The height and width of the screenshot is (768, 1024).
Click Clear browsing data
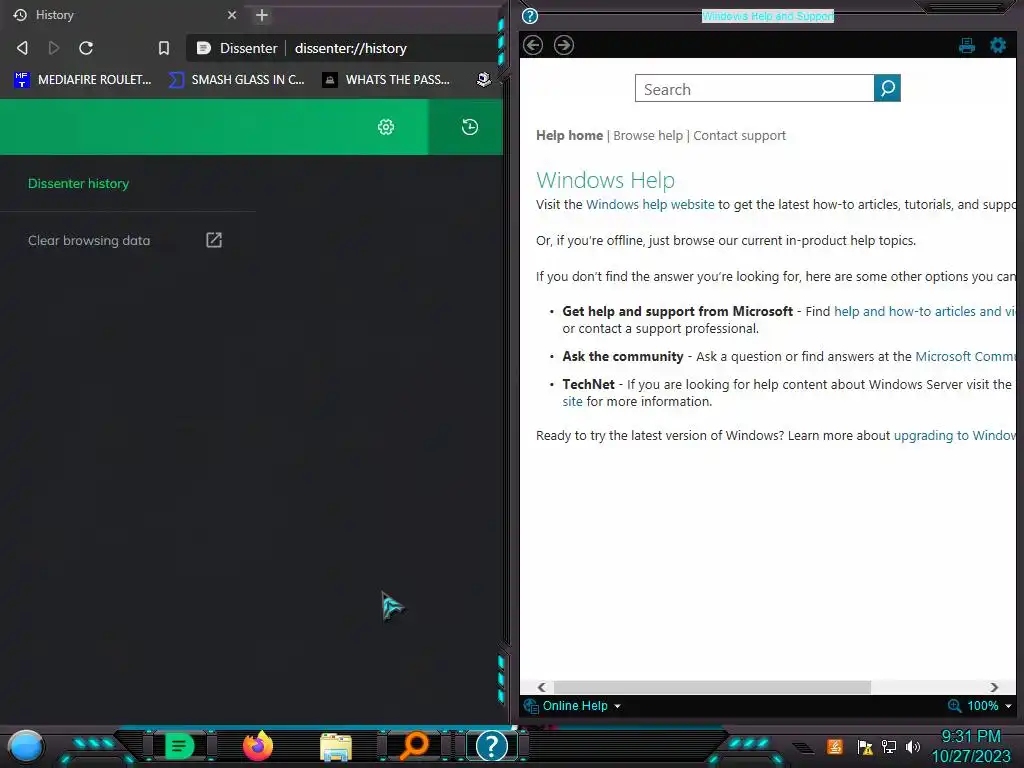[89, 240]
